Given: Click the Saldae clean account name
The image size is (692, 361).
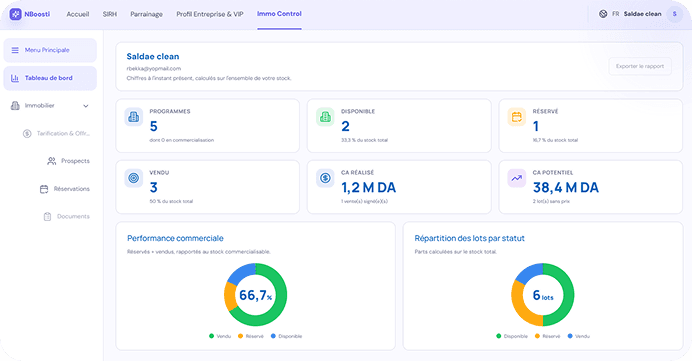Looking at the screenshot, I should point(643,14).
